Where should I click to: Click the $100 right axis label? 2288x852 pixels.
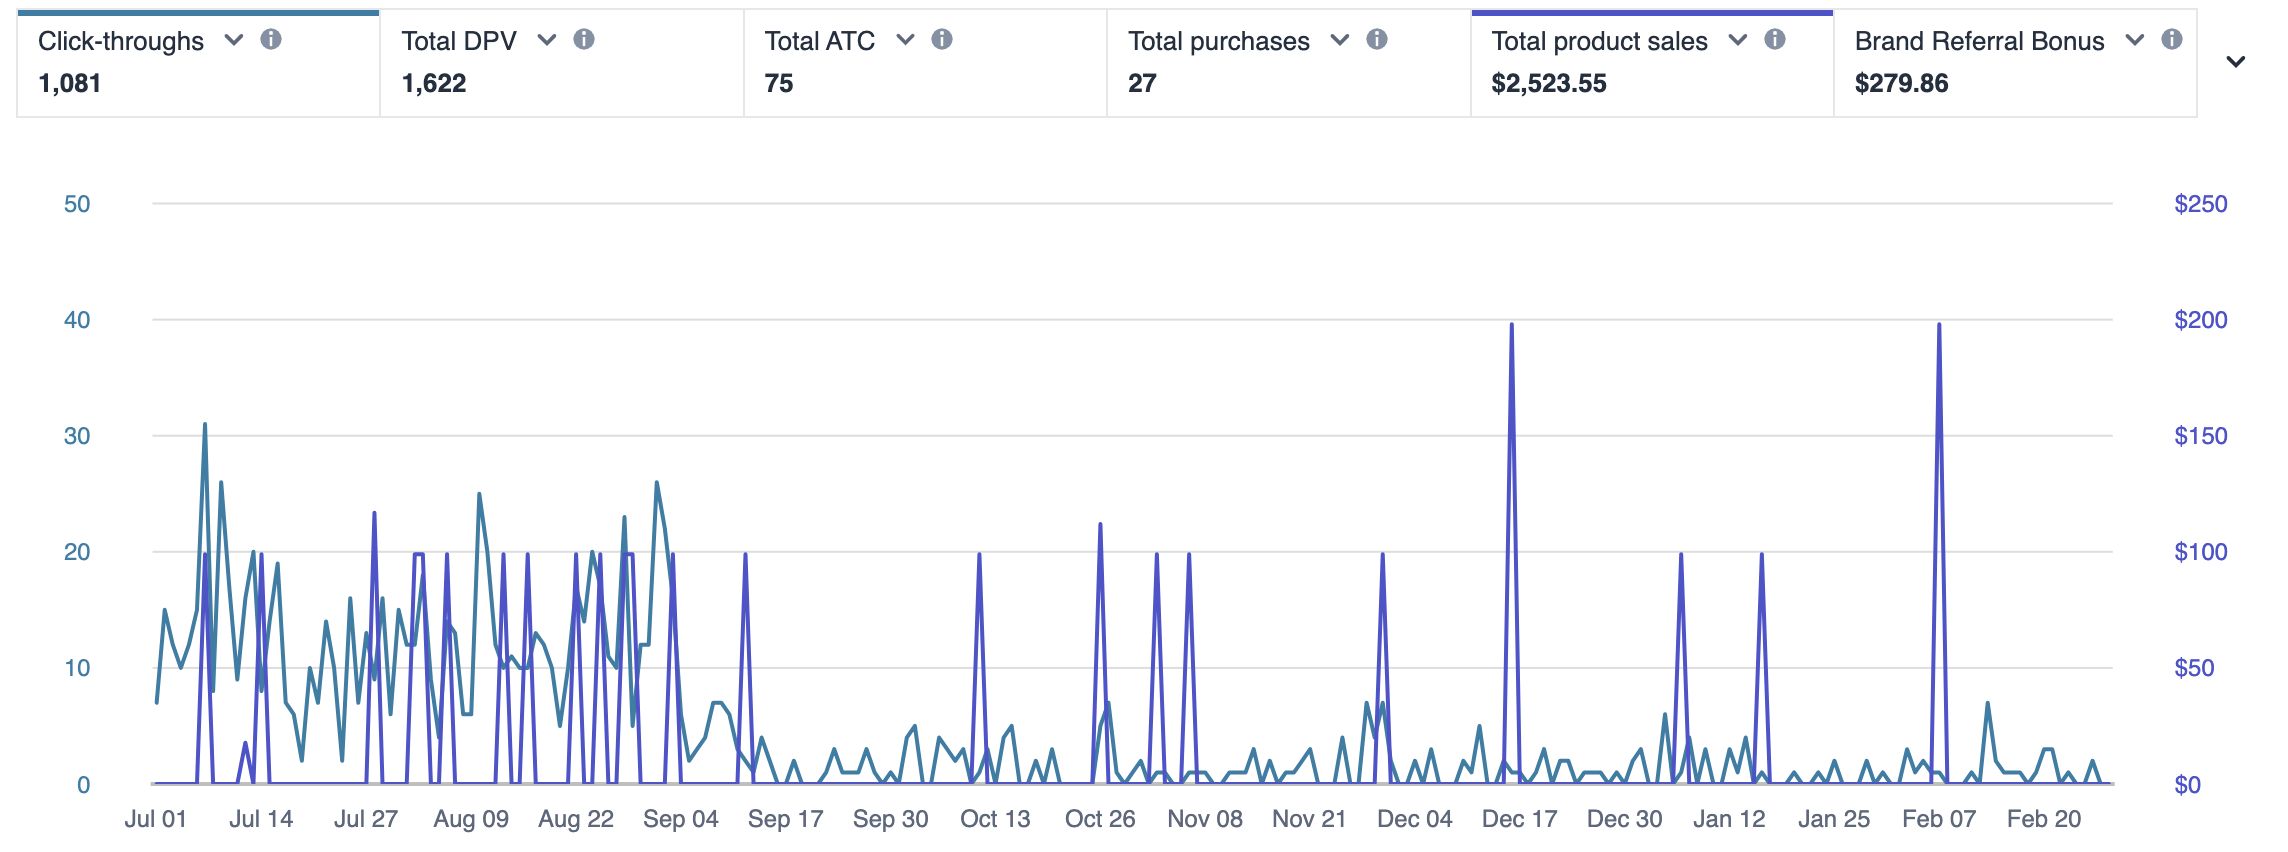pos(2201,552)
